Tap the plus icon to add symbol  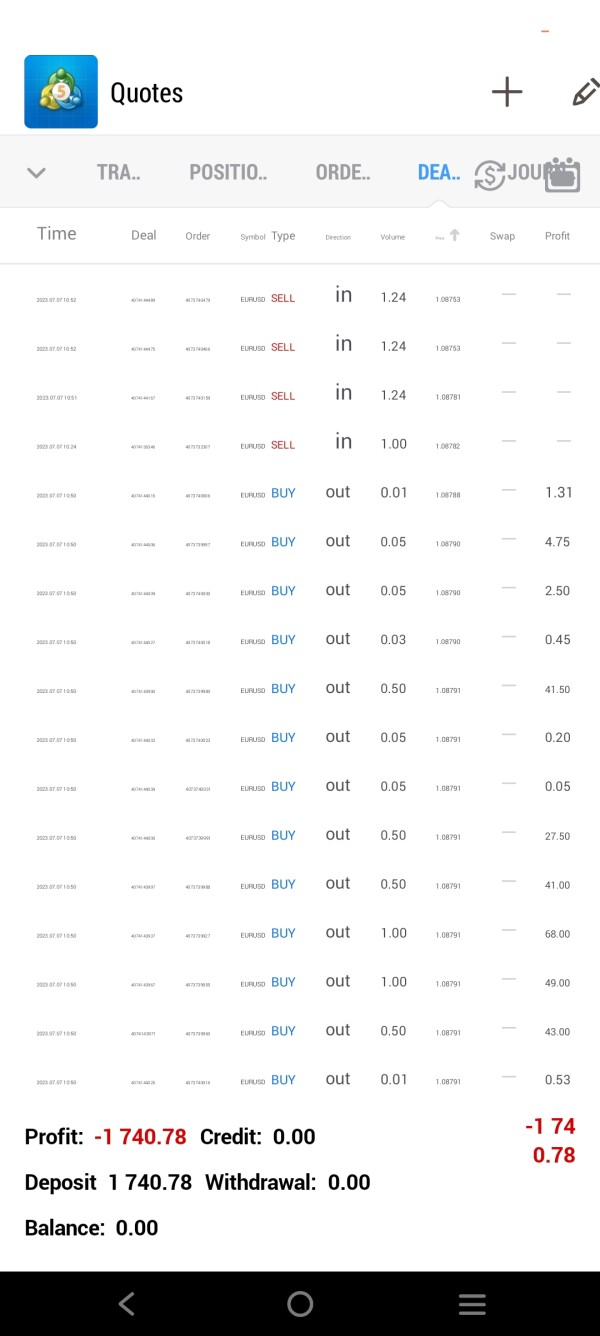click(507, 92)
